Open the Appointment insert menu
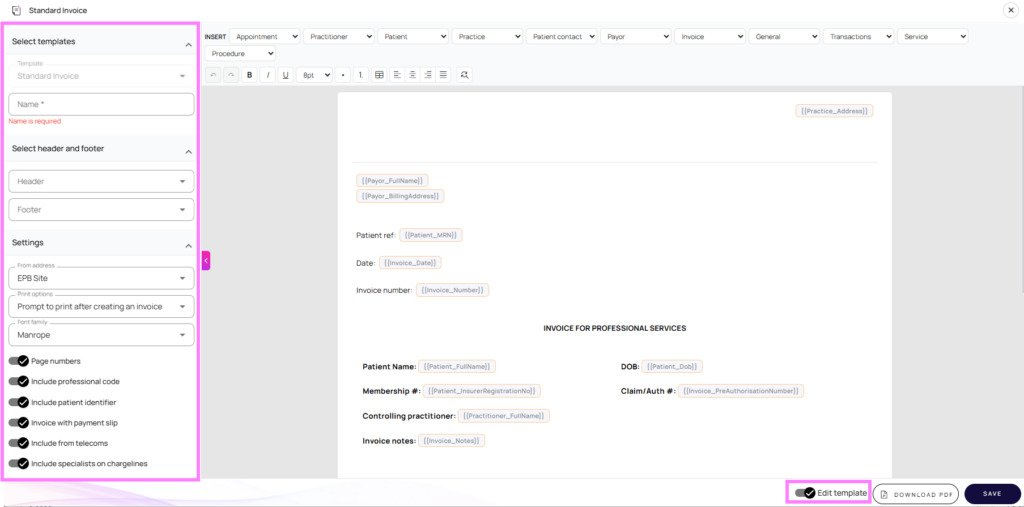Viewport: 1024px width, 507px height. coord(264,37)
